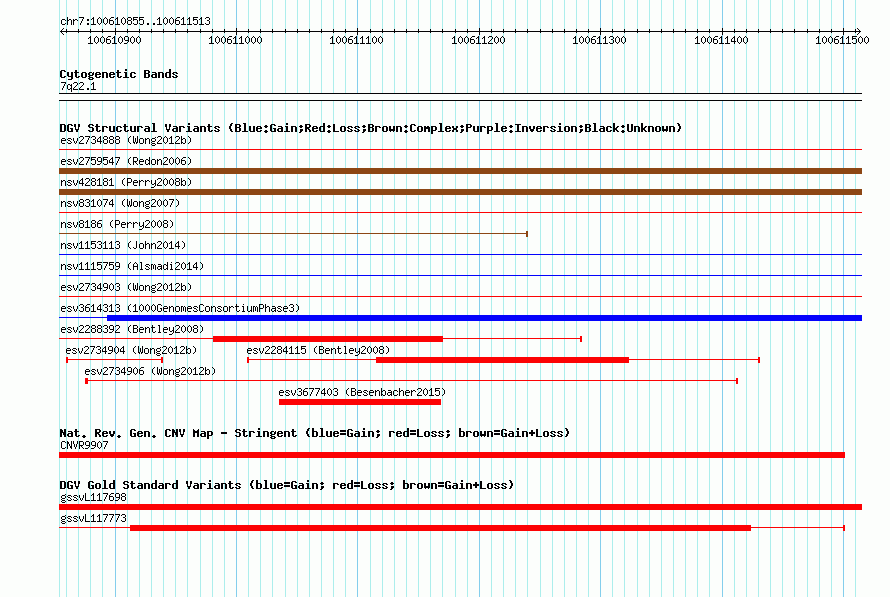The image size is (890, 597).
Task: Click the Nat. Rev. Gen. CNV Map title
Action: [x=314, y=433]
